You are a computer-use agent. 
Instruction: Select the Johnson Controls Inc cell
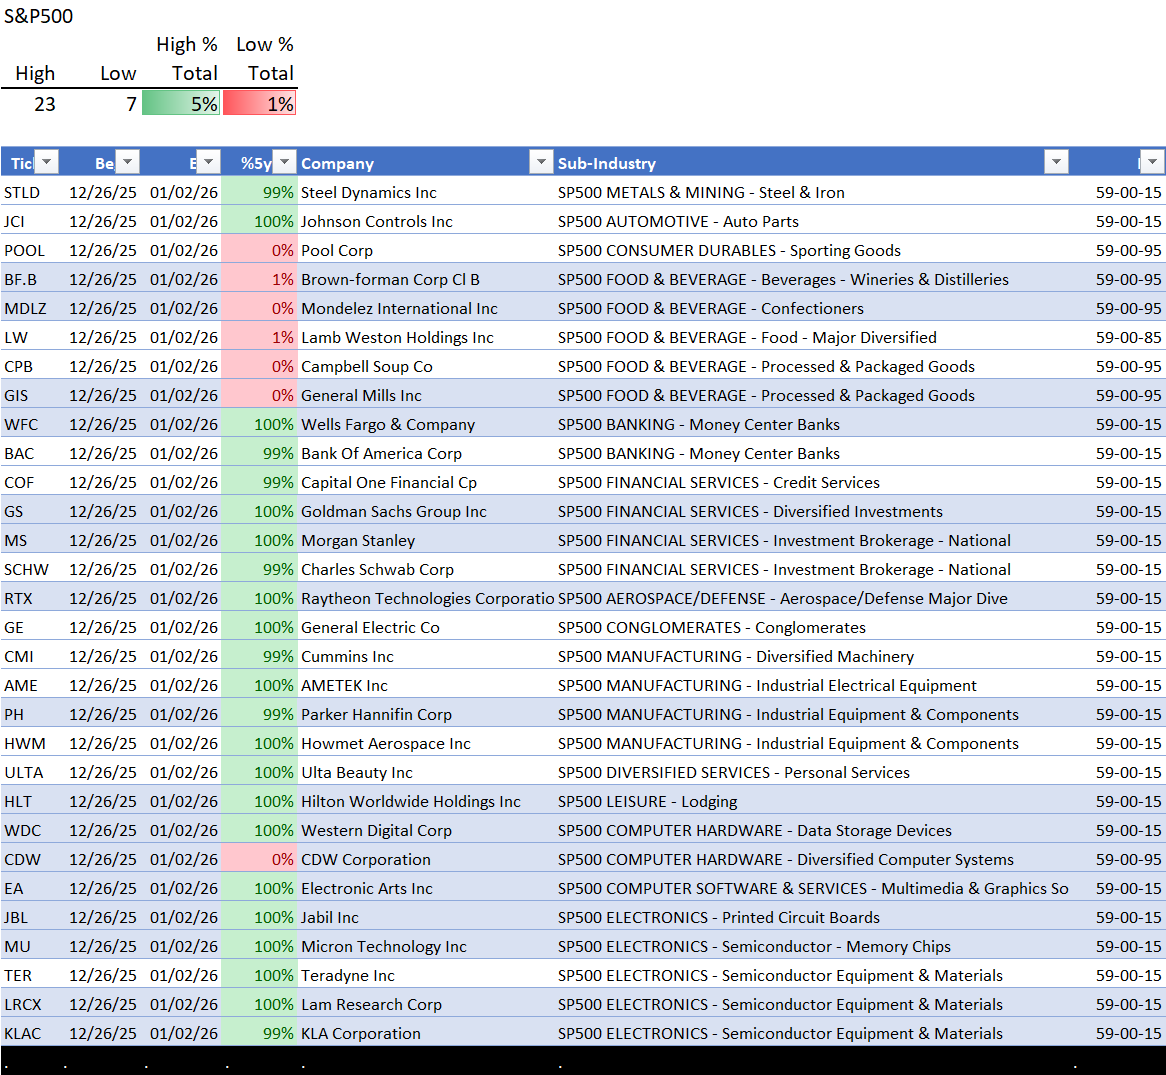(x=426, y=222)
